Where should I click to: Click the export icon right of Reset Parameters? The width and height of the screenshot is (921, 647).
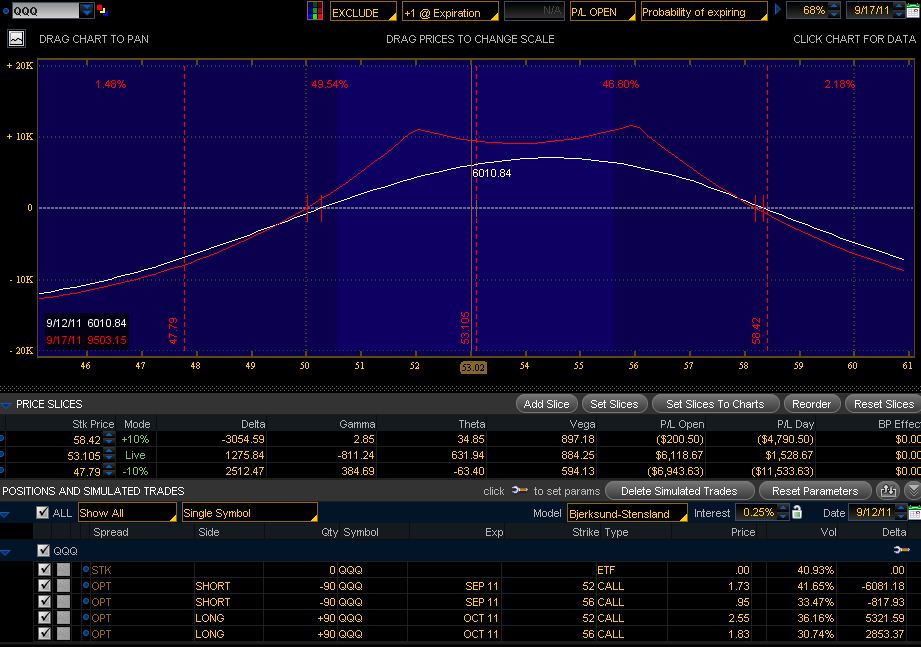(x=888, y=490)
